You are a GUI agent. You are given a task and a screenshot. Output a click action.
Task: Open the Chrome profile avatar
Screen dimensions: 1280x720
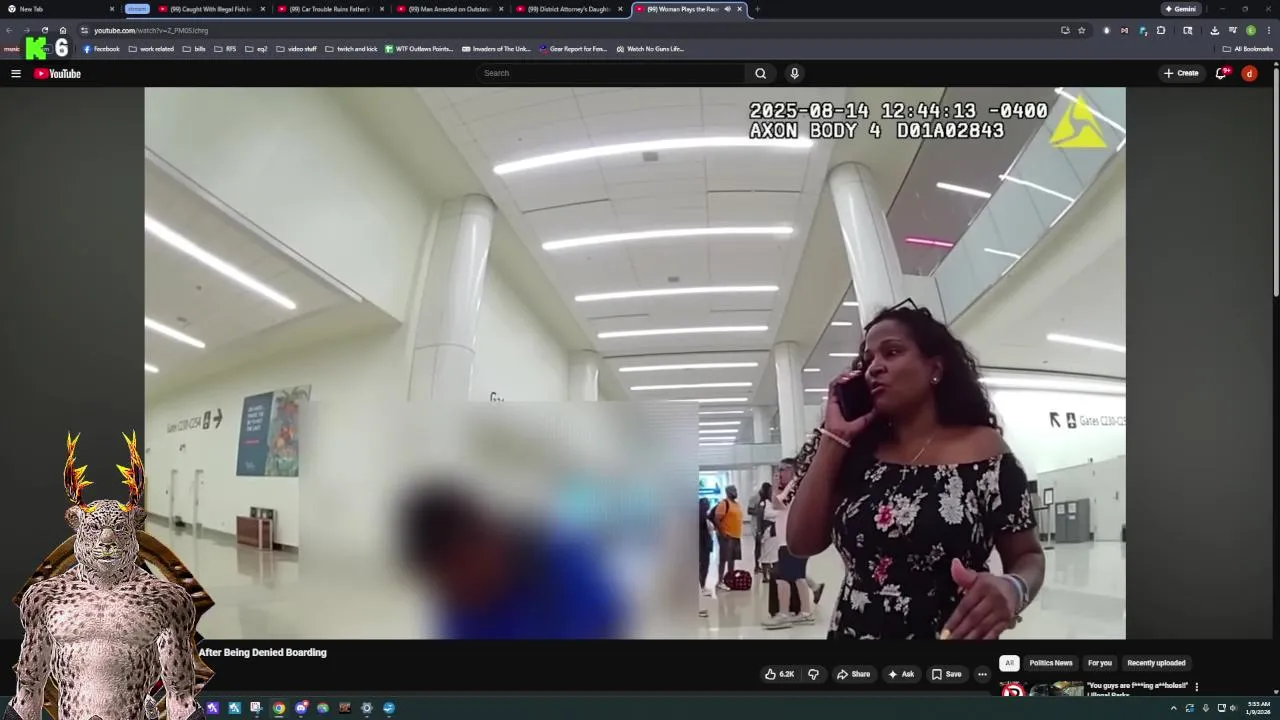click(x=1250, y=30)
